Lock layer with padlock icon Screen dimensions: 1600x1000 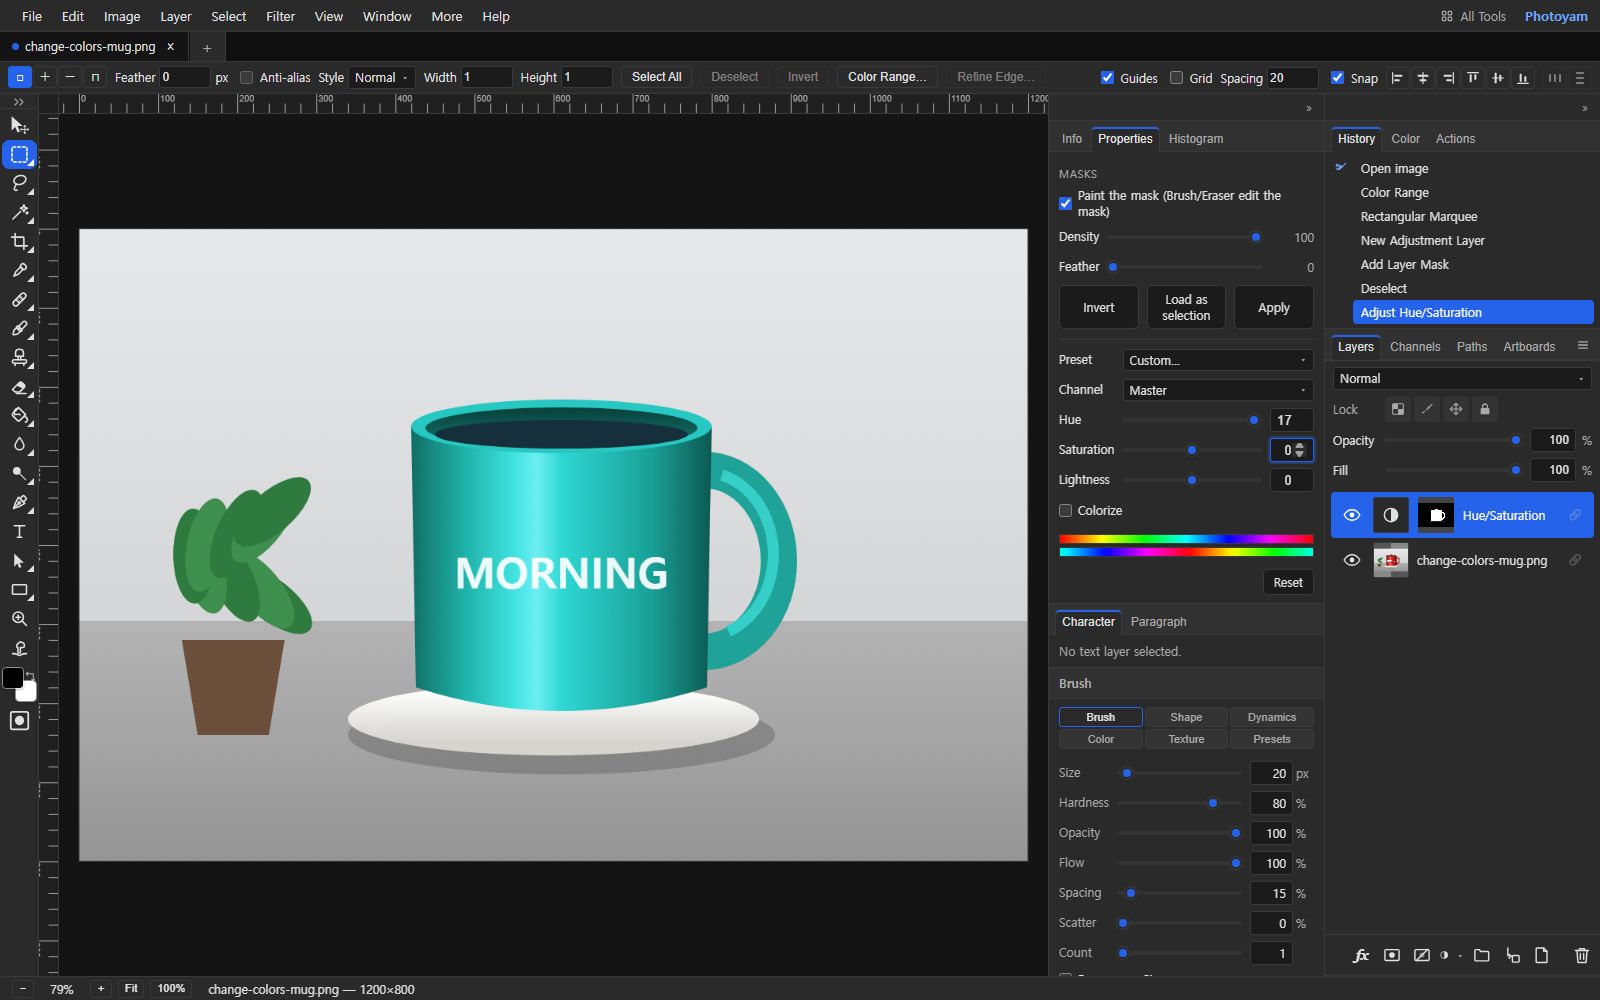(1485, 409)
